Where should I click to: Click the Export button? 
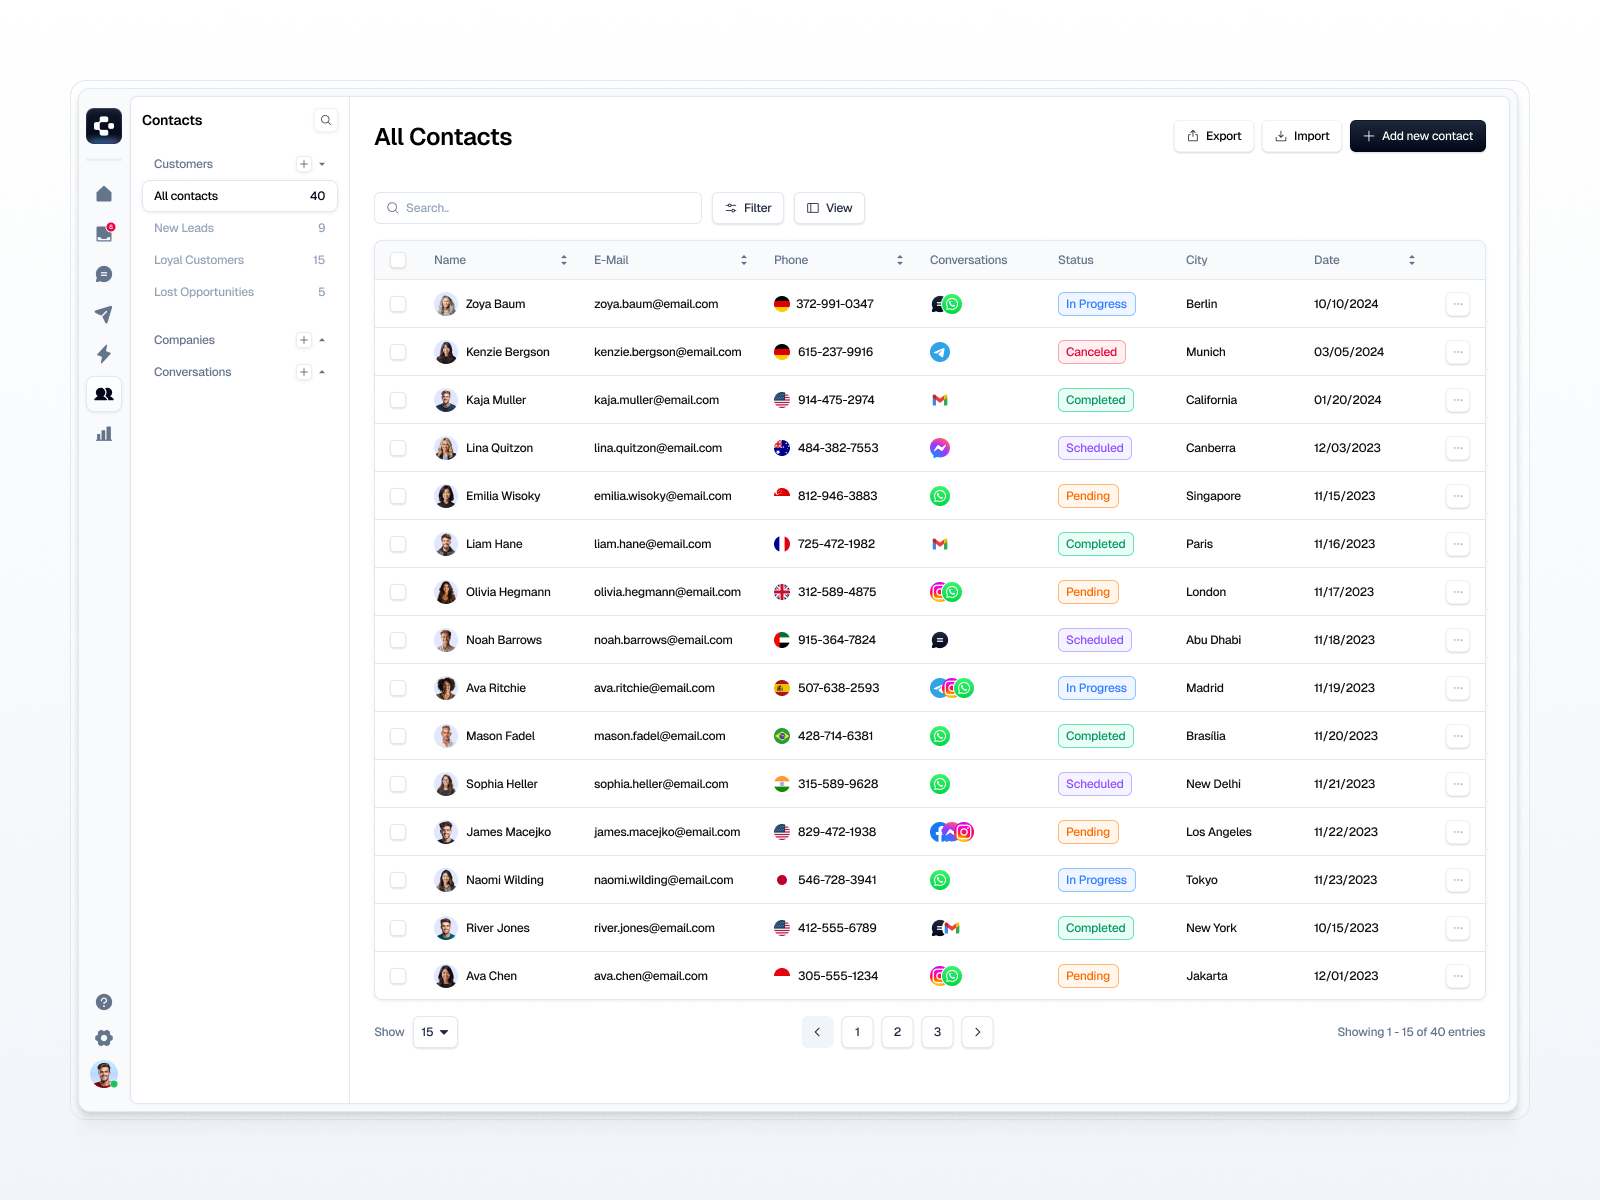click(1213, 136)
